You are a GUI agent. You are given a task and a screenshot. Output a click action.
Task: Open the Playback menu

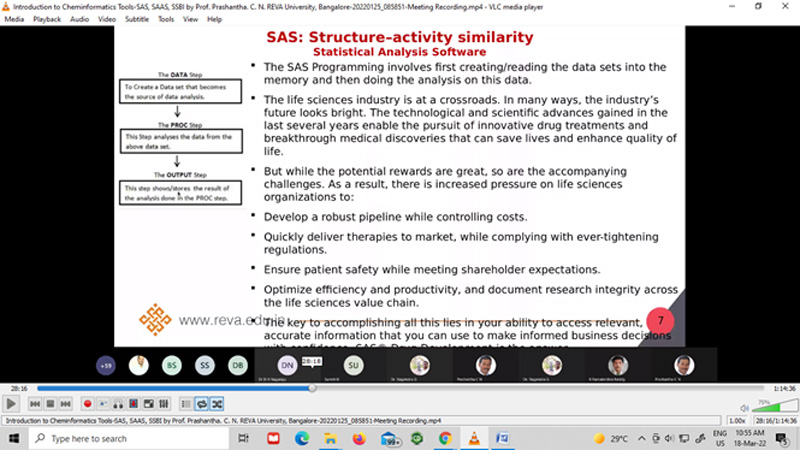(47, 19)
